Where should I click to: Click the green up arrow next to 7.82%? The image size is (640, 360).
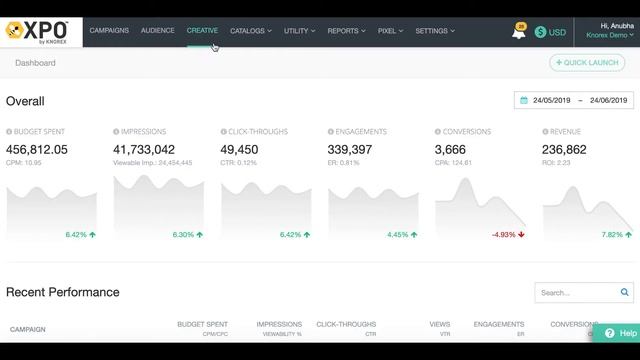pyautogui.click(x=629, y=235)
